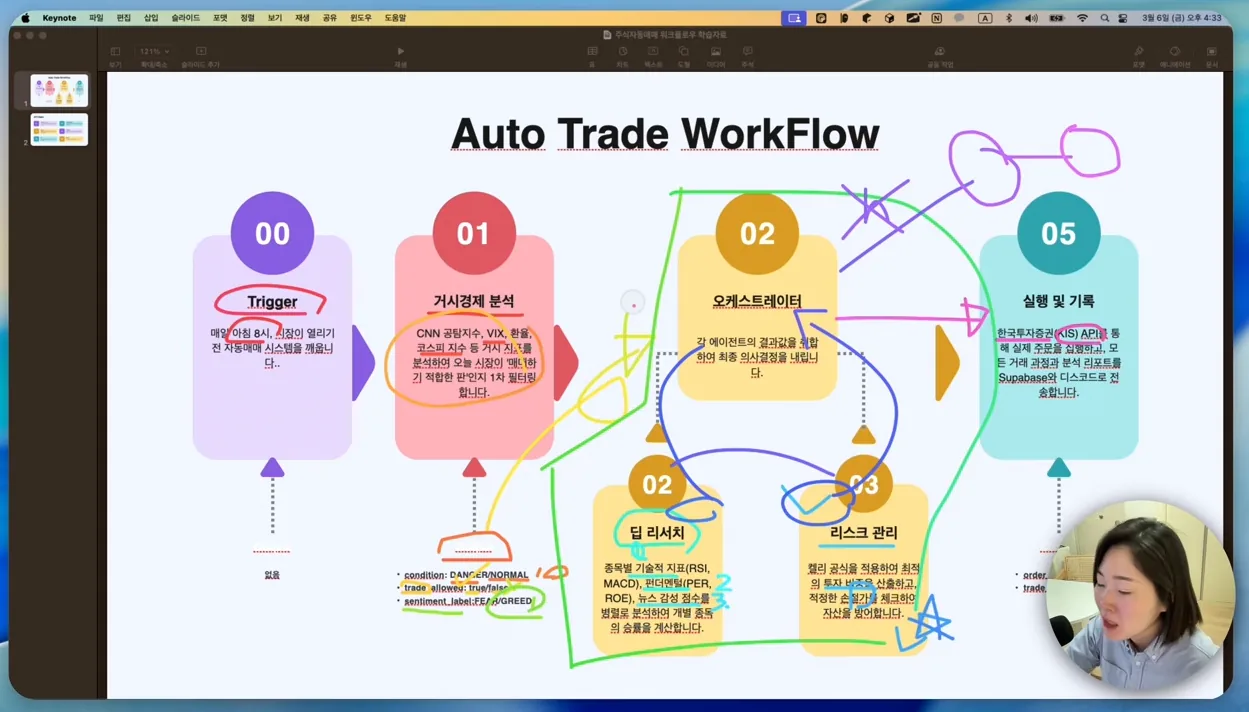Select the second slide thumbnail
Screen dimensions: 1249x712
coord(59,130)
